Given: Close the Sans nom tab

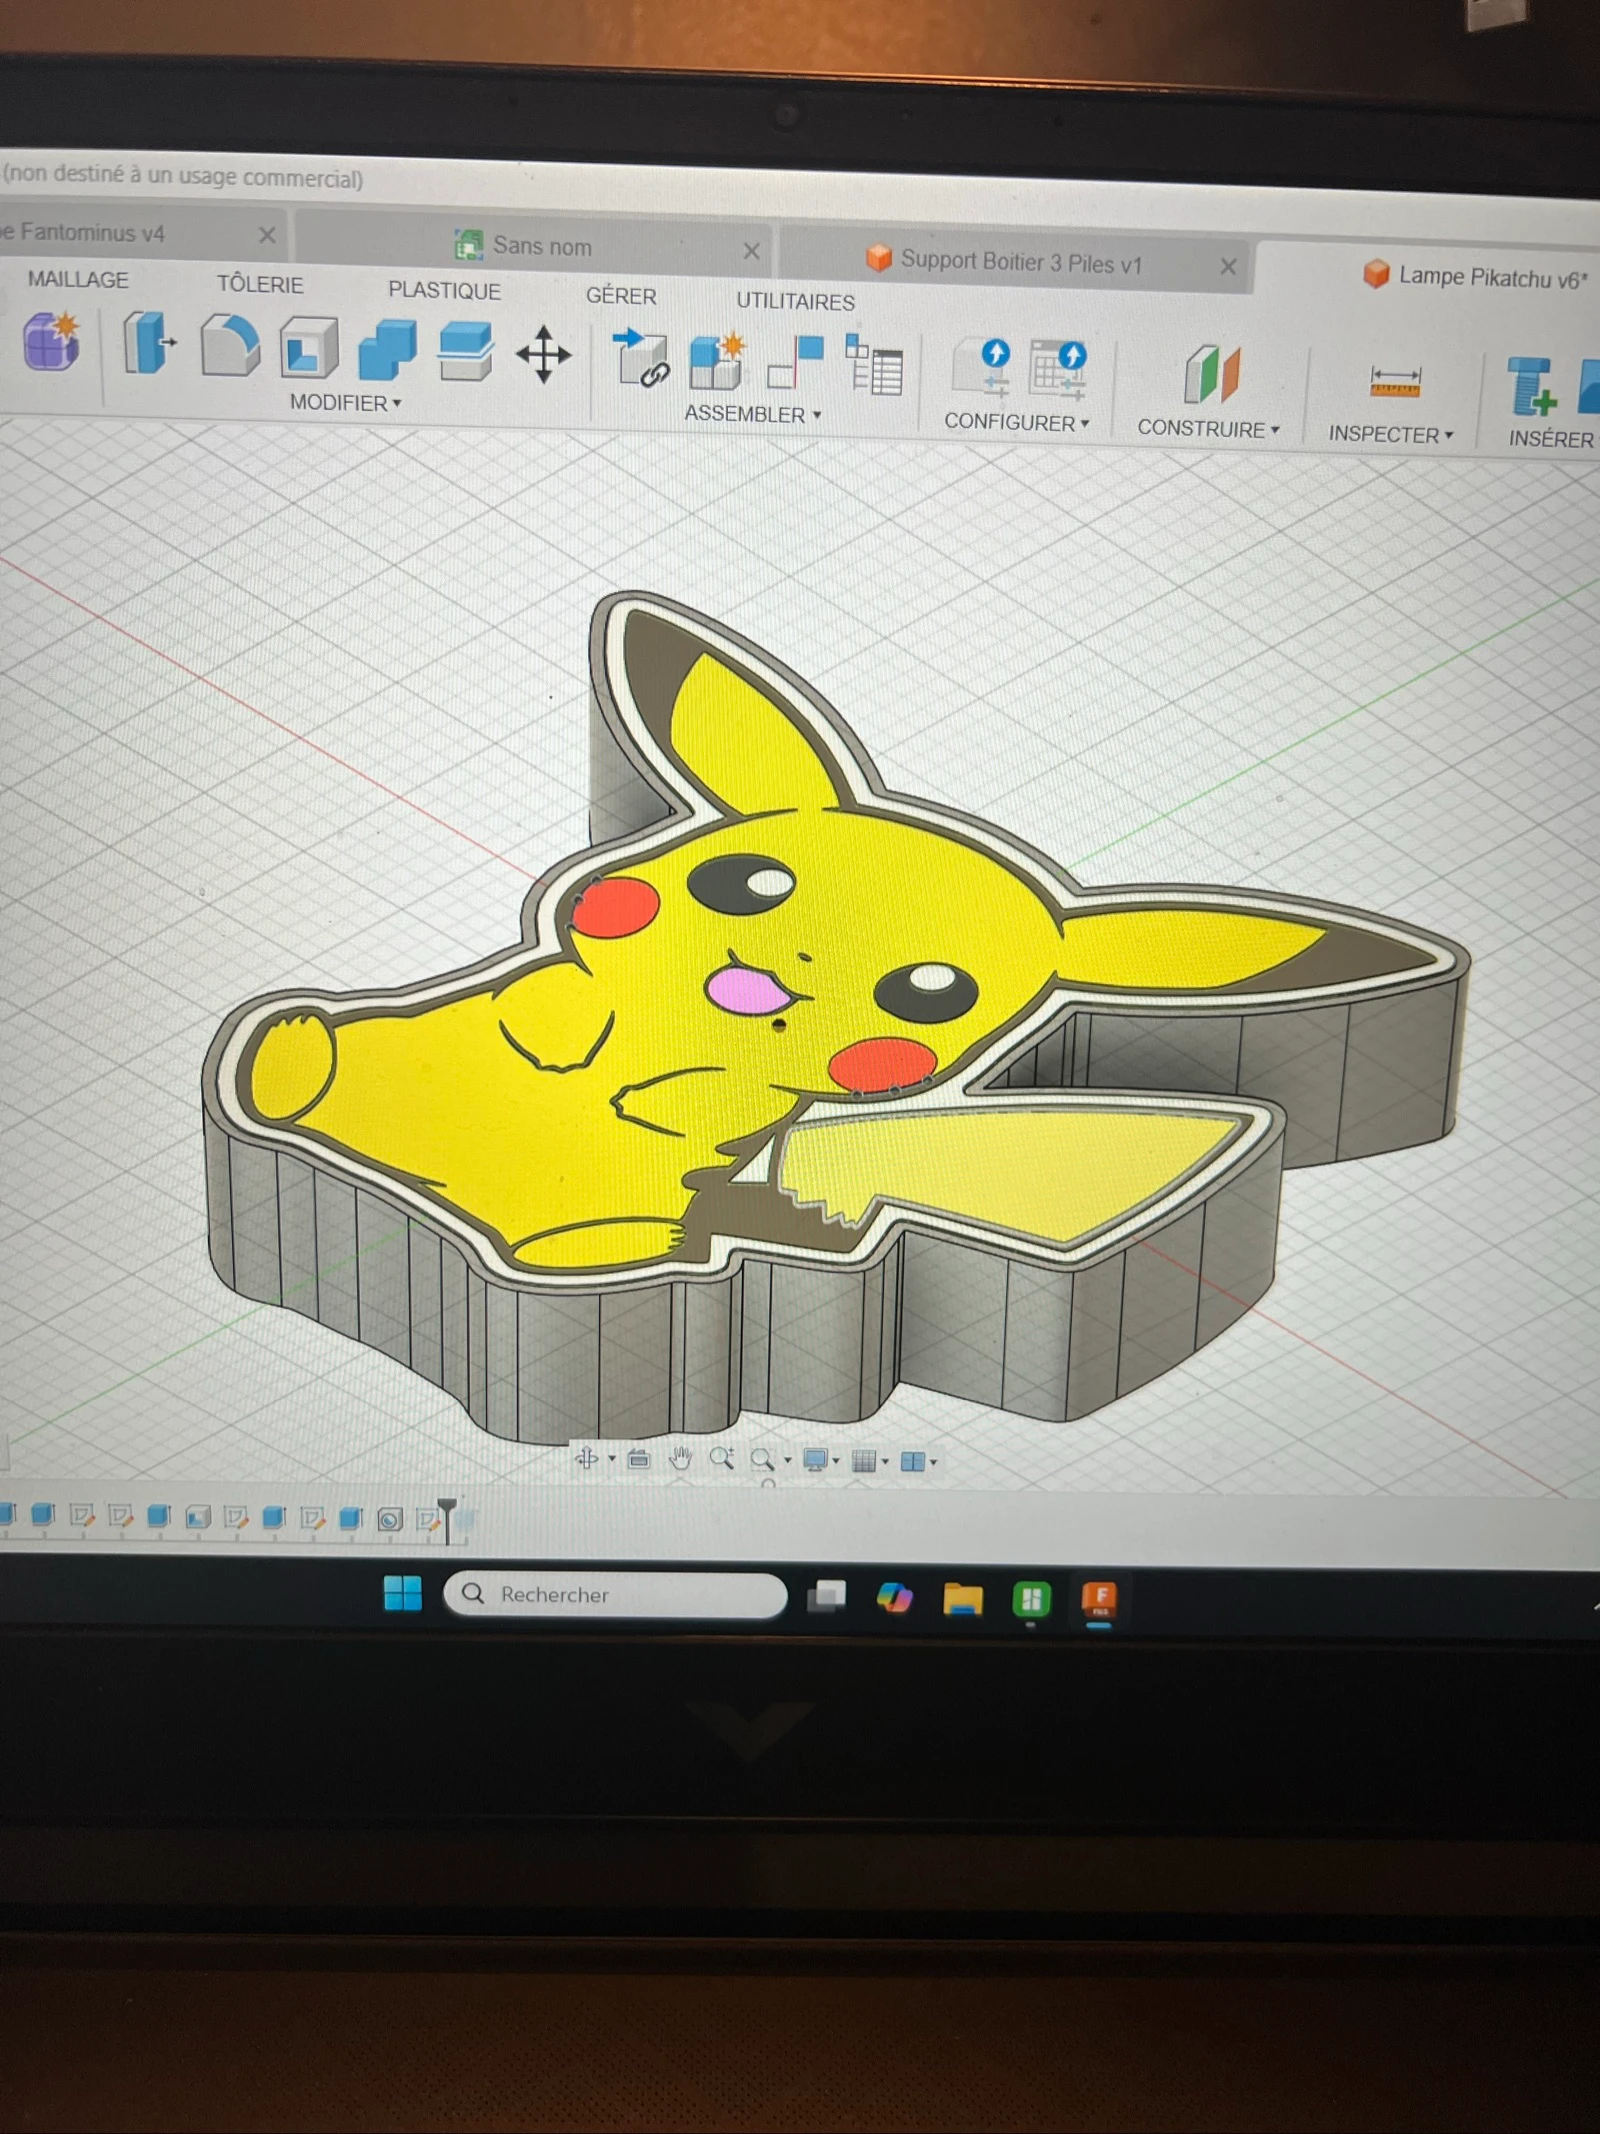Looking at the screenshot, I should point(752,251).
